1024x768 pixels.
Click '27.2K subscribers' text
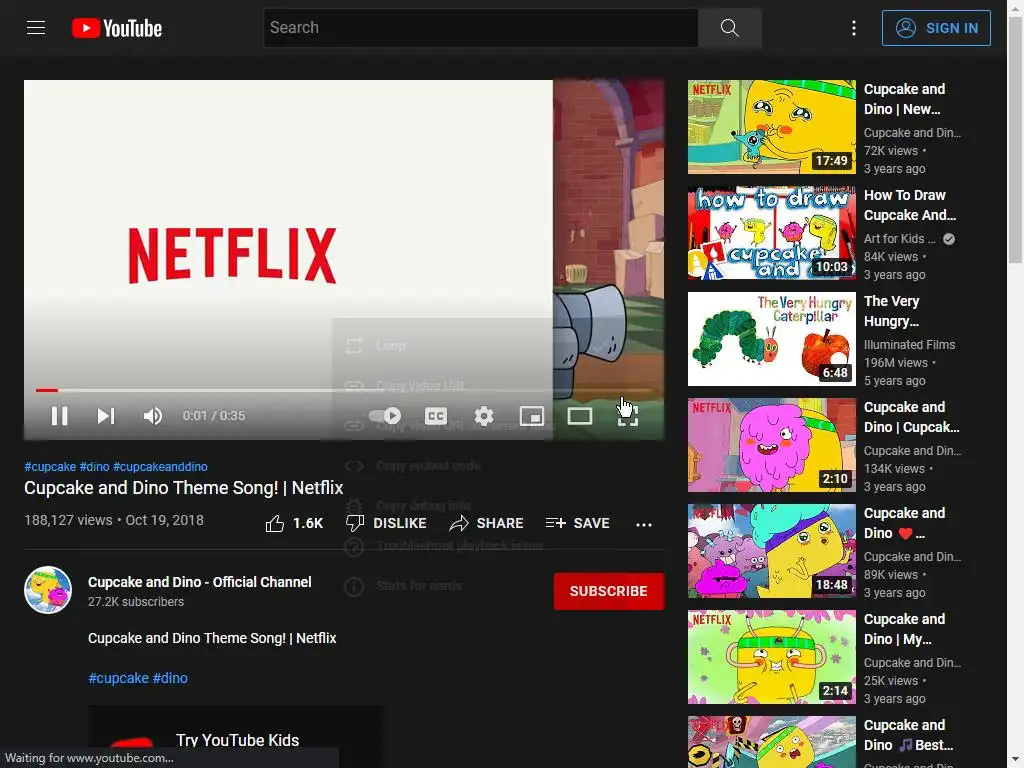136,602
